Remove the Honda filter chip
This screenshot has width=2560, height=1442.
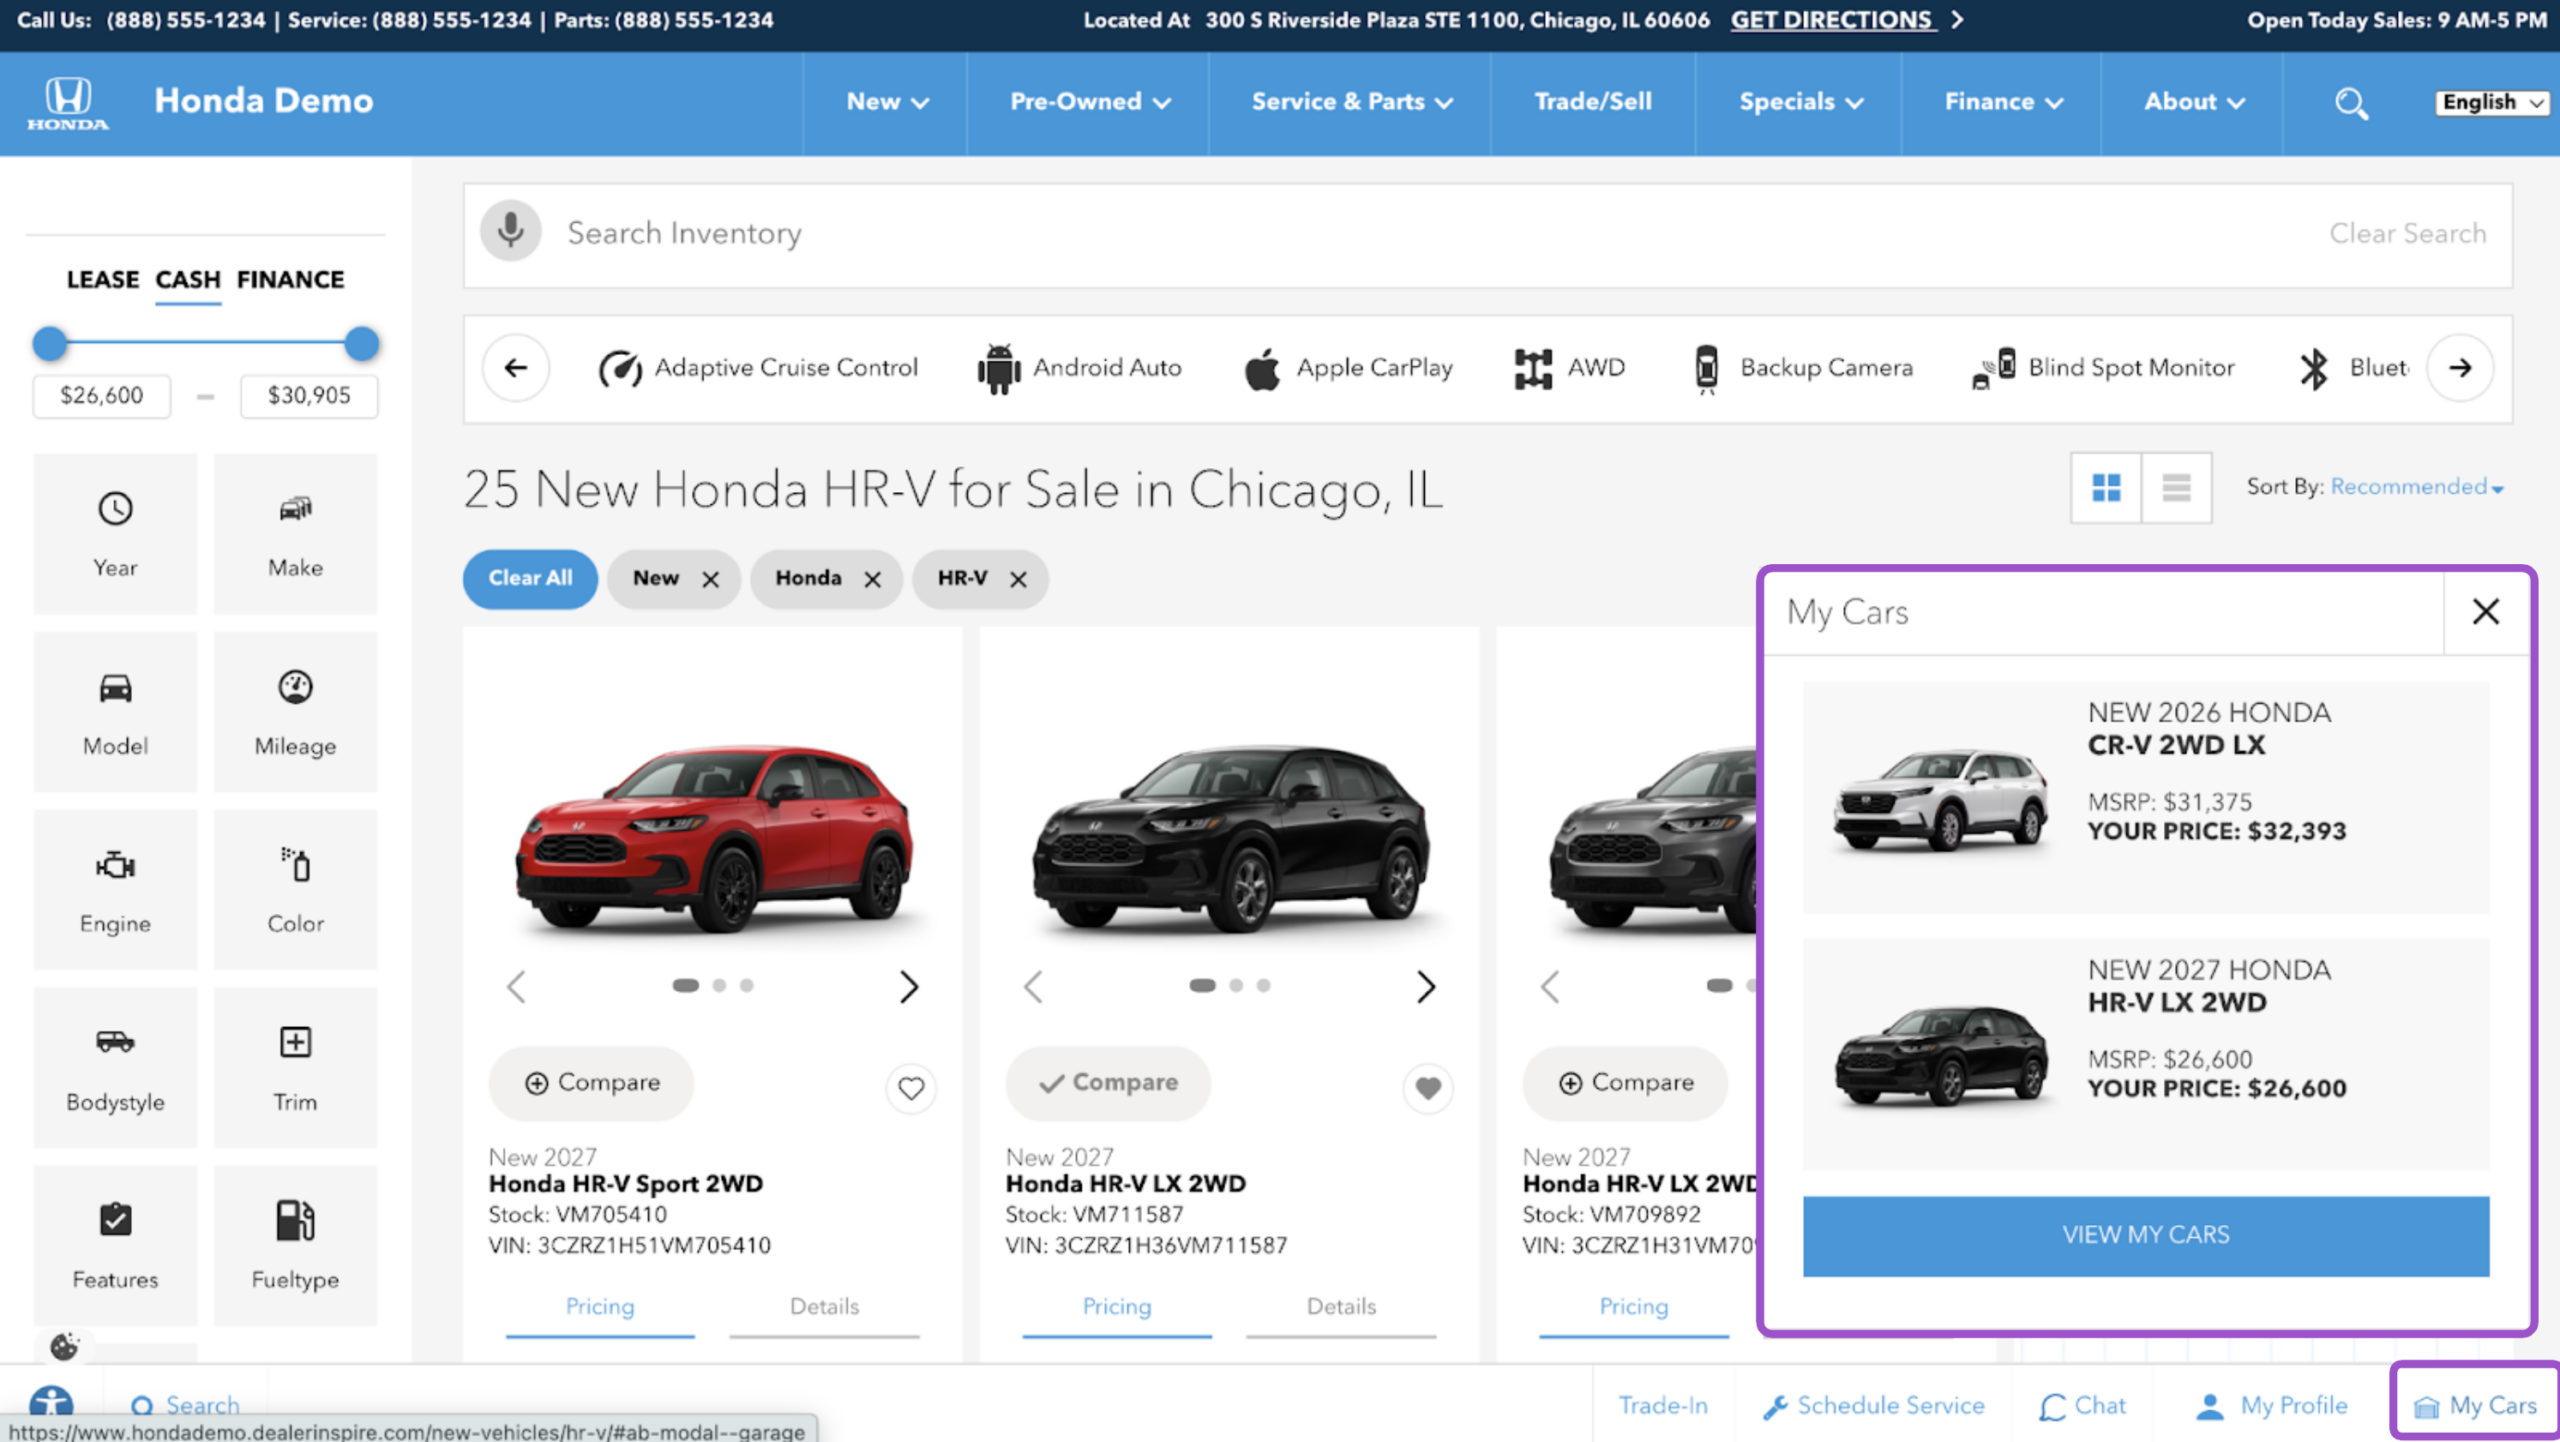point(872,580)
